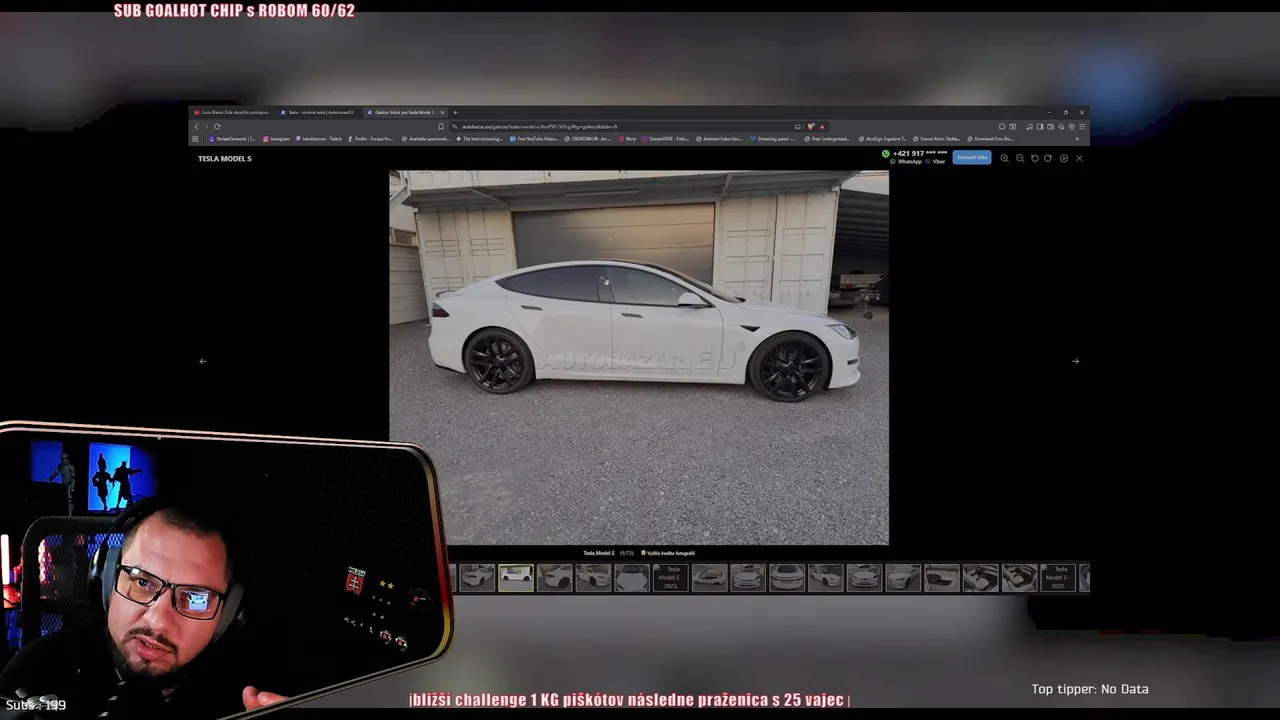Open the Animate Subscribe bookmark
The width and height of the screenshot is (1280, 720).
pos(719,139)
